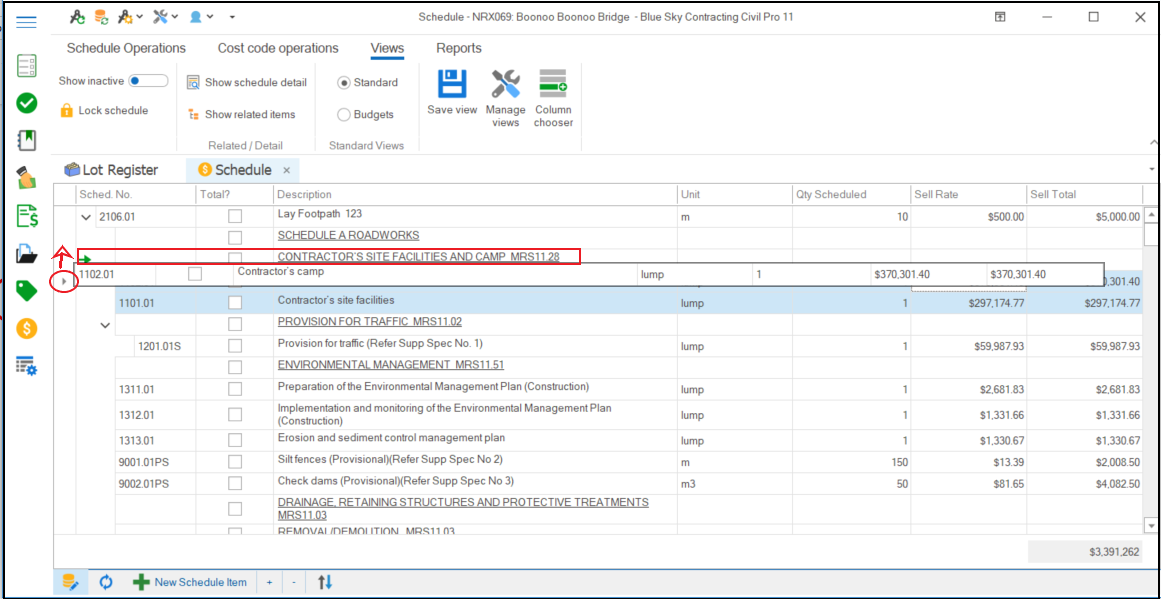Open the orange dollar coin sidebar icon

coord(27,329)
